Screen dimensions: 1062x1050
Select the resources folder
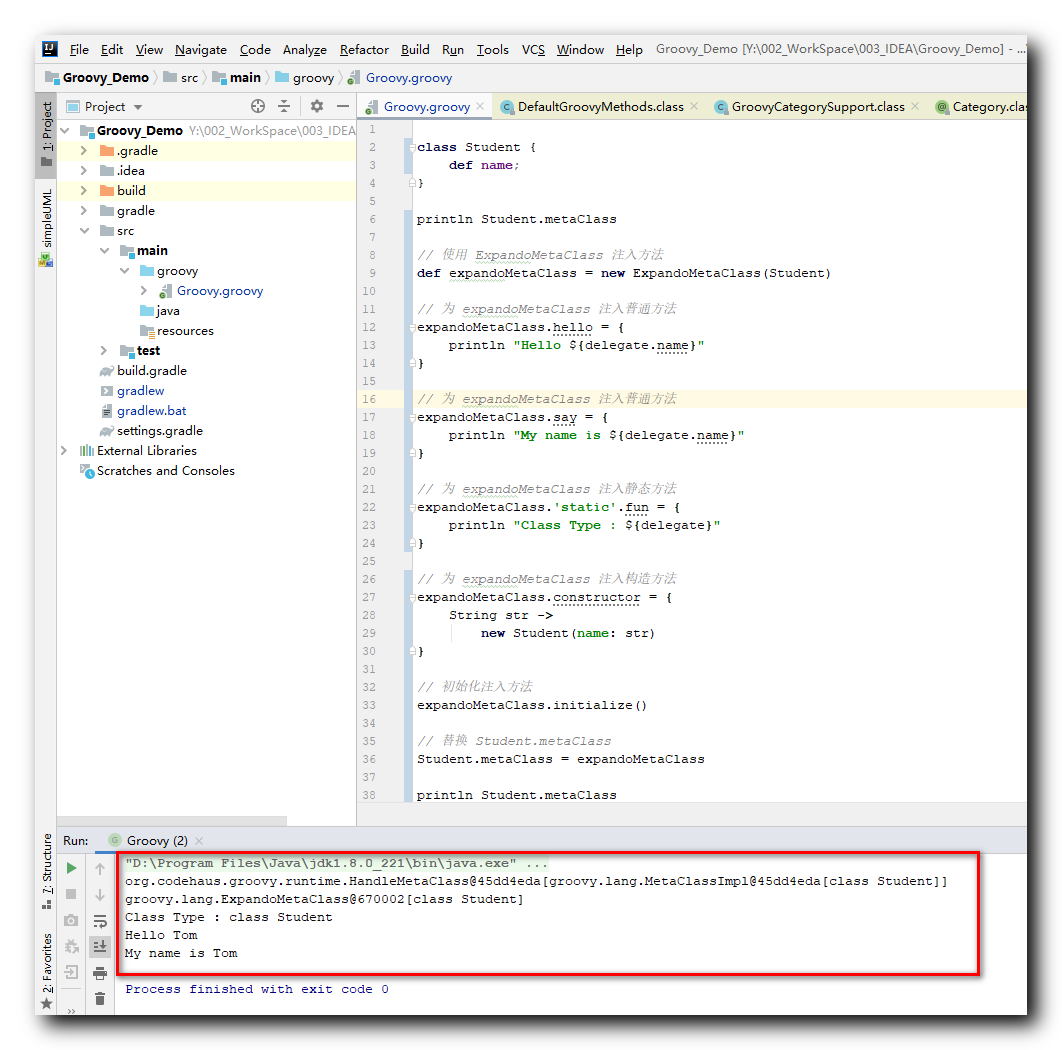coord(185,331)
